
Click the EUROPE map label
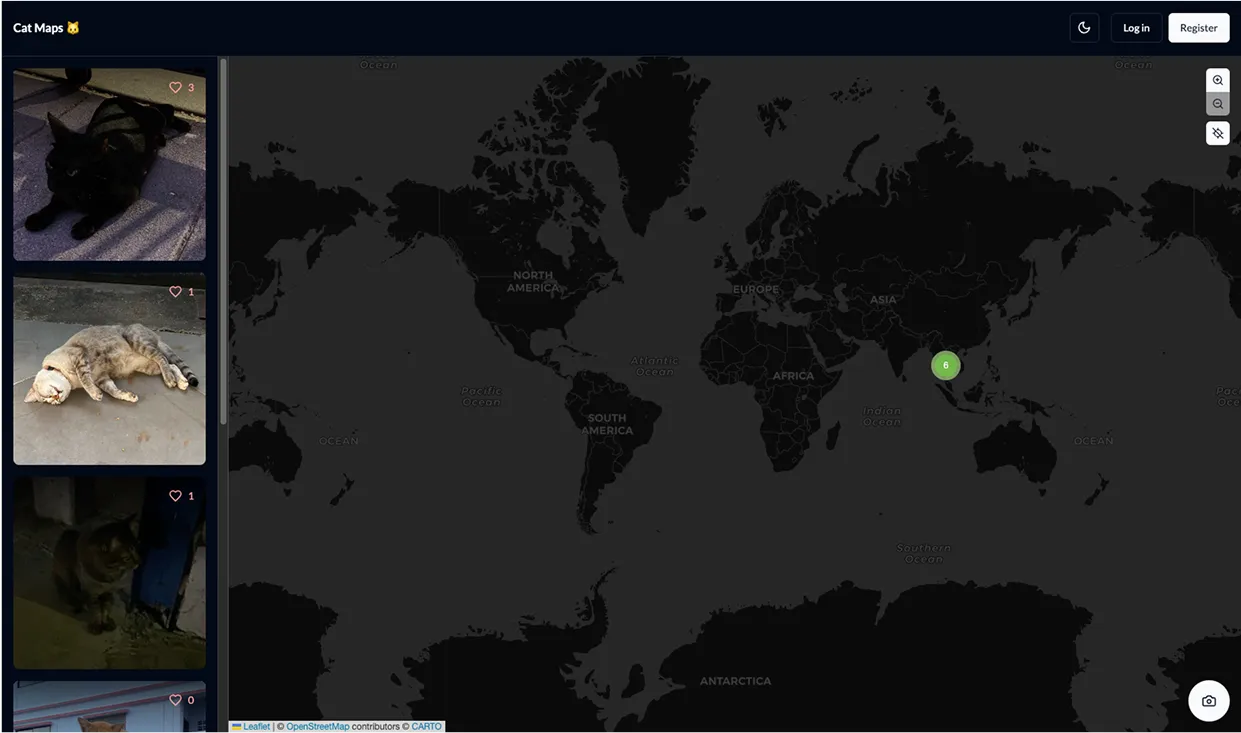[x=756, y=289]
